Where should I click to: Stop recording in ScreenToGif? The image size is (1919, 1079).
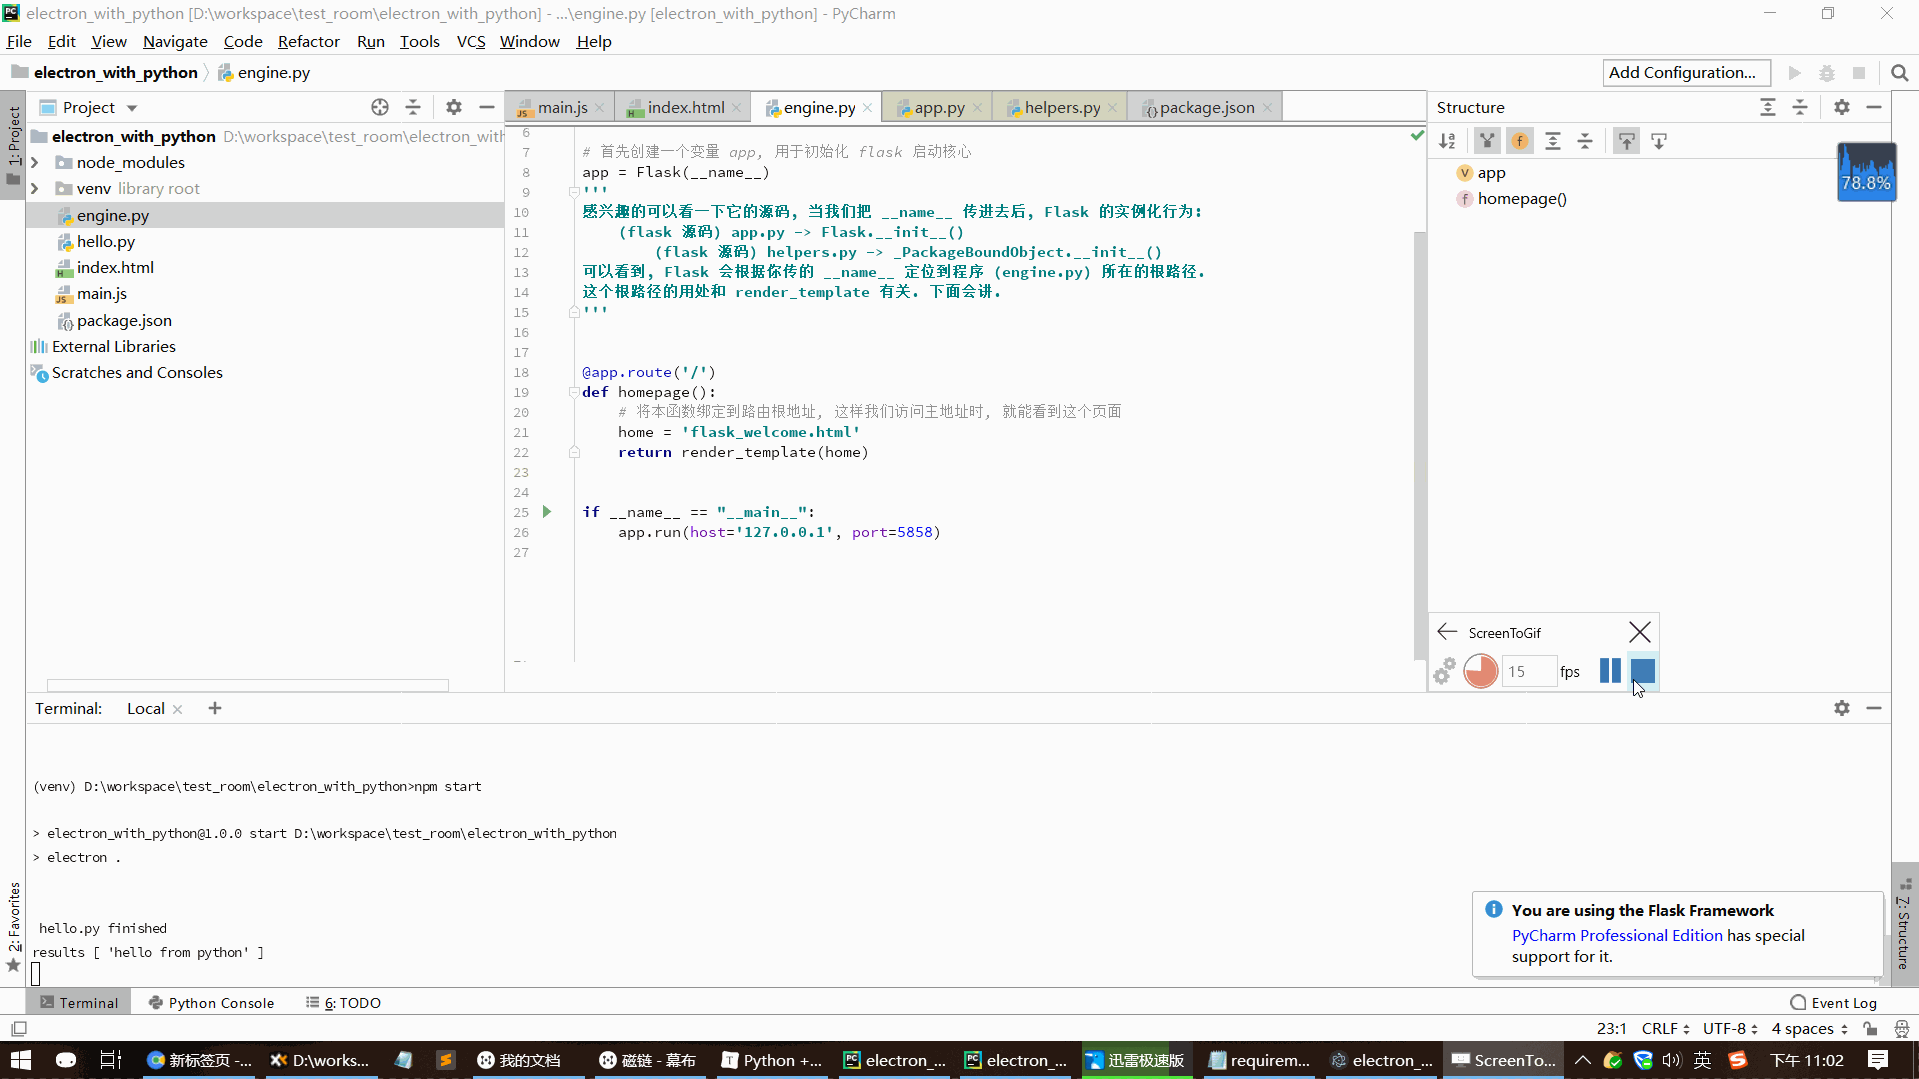coord(1642,671)
